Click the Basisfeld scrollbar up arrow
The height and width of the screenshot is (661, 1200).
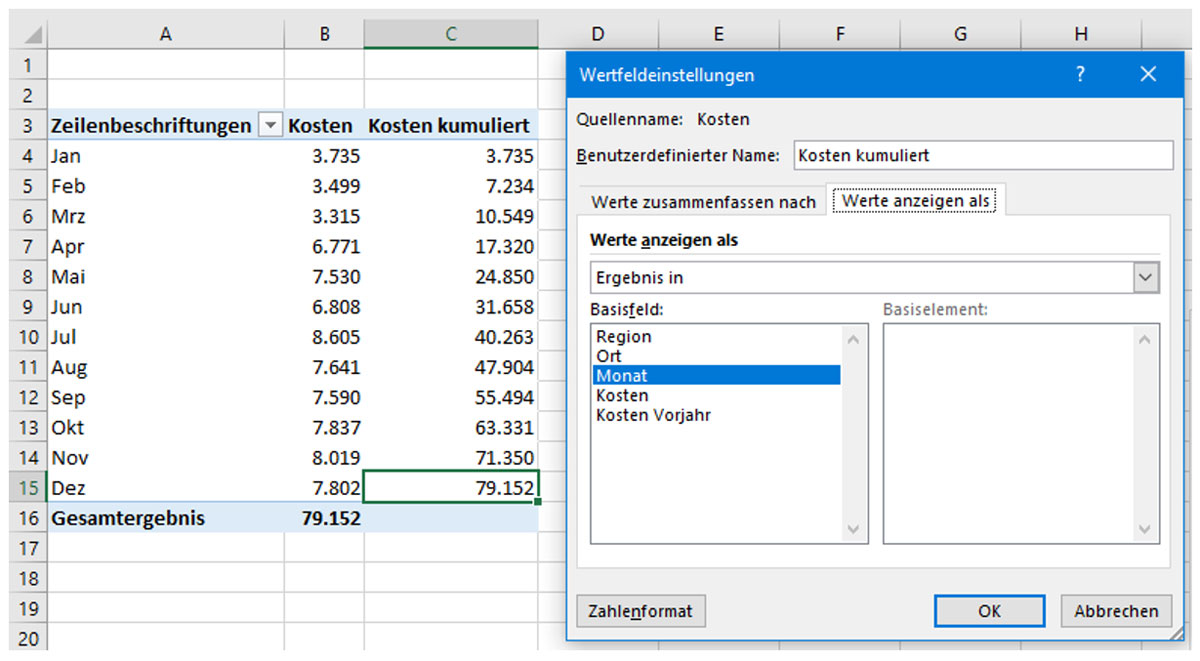852,338
